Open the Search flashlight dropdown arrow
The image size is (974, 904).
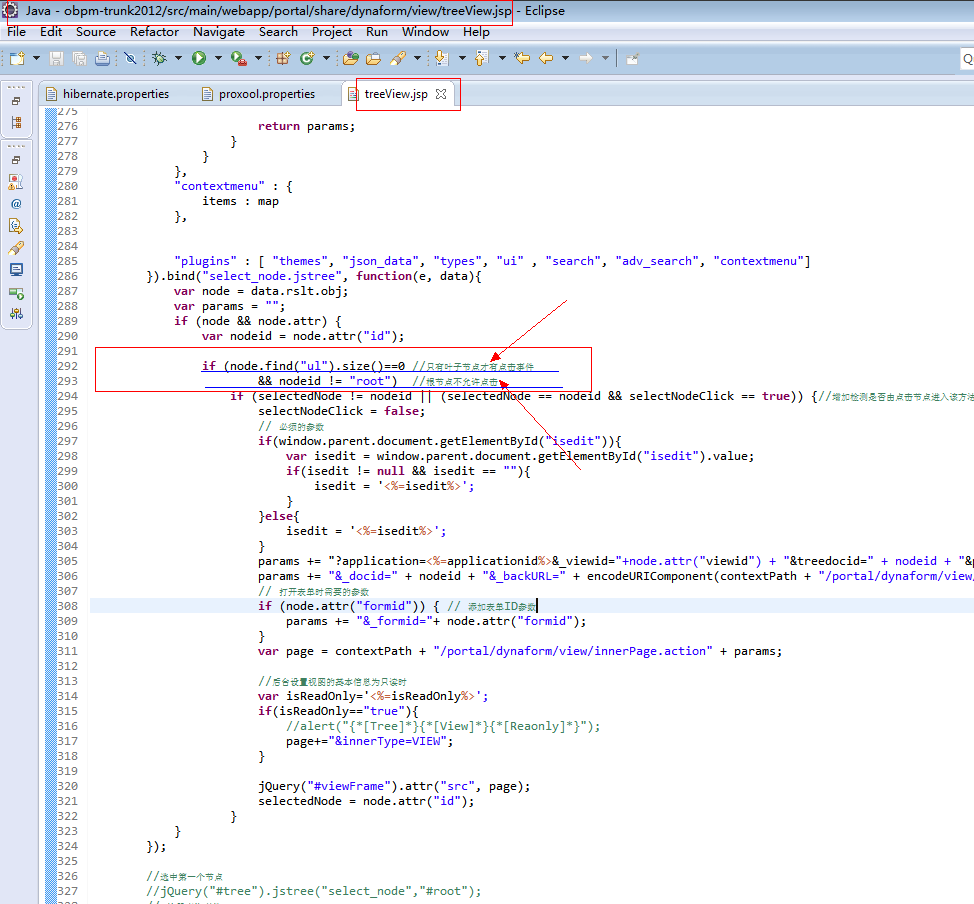pyautogui.click(x=417, y=58)
